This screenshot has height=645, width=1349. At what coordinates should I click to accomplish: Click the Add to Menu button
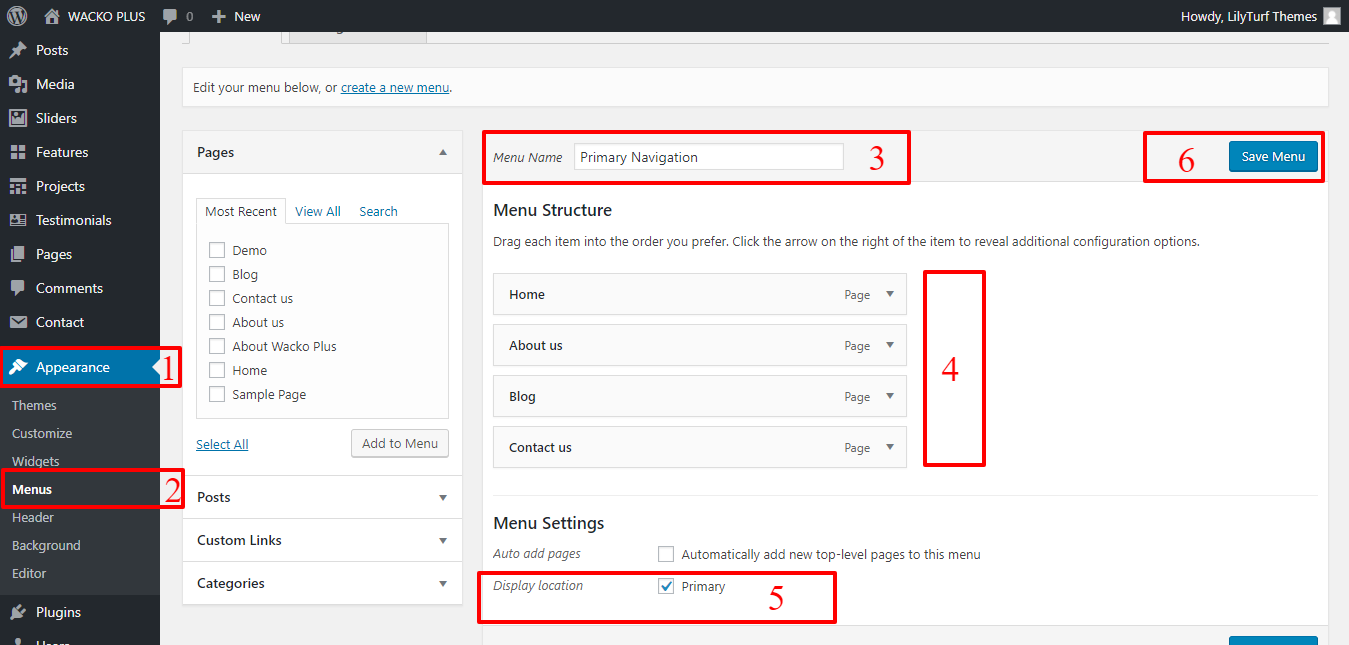tap(400, 443)
